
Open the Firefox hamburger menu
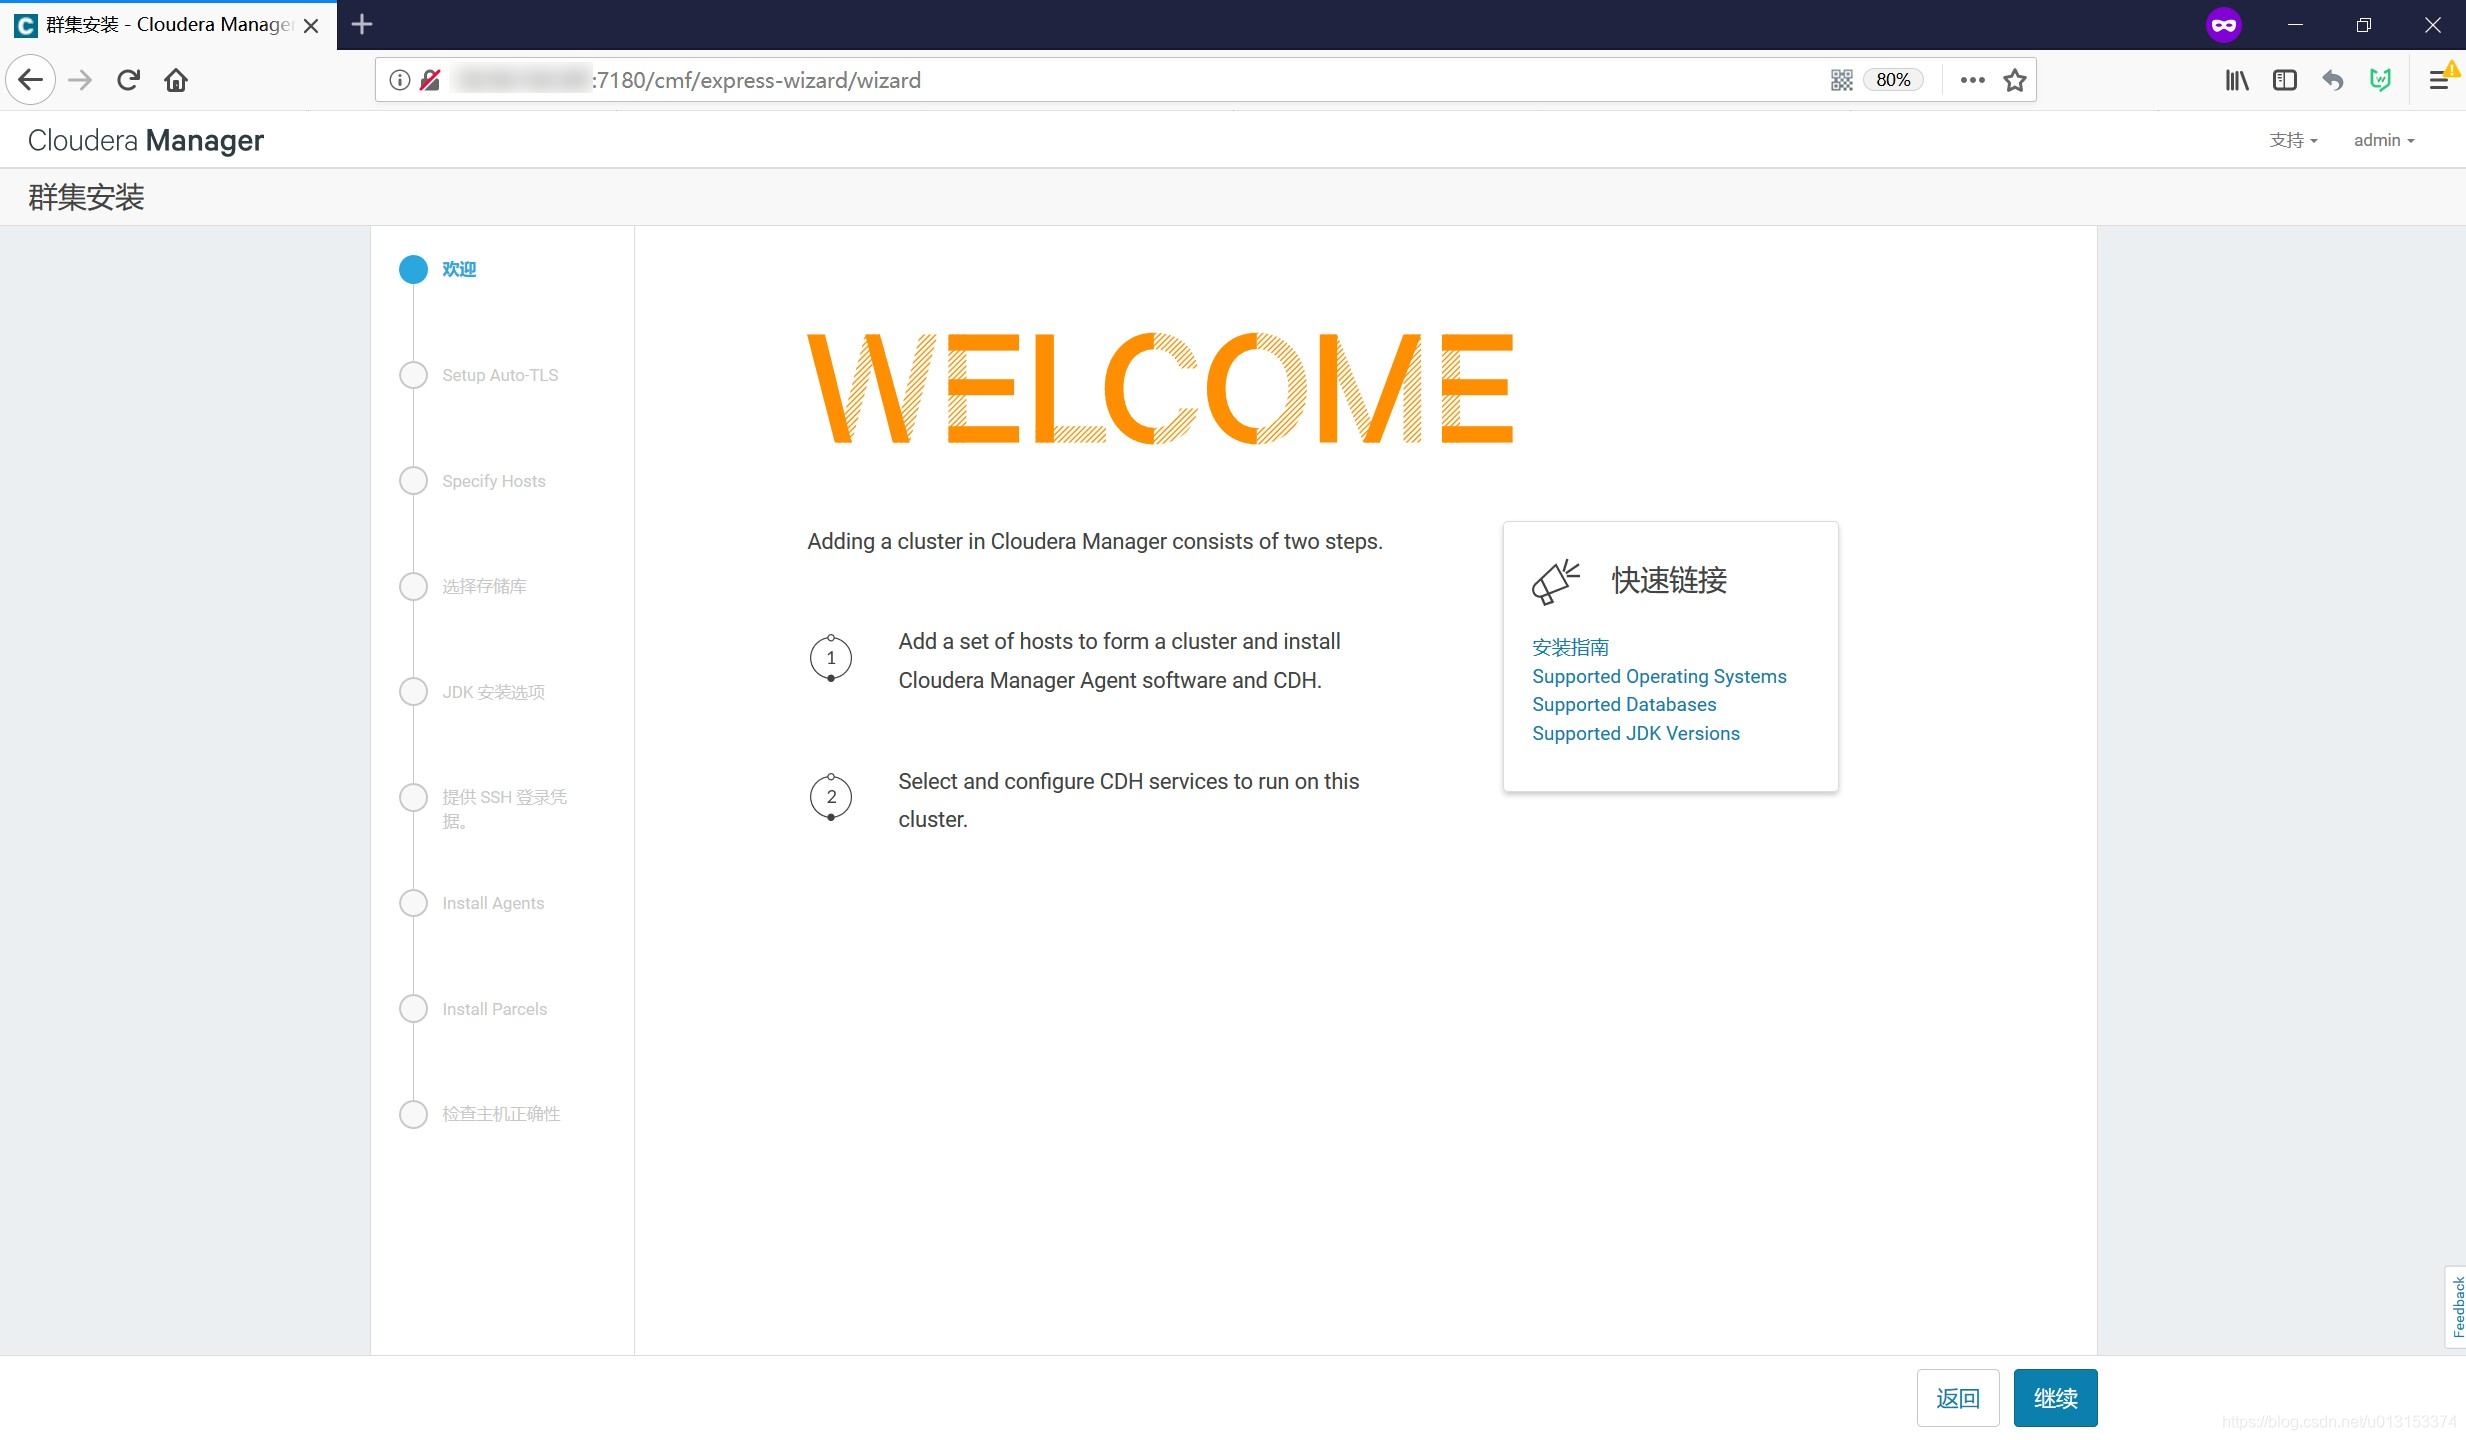[2439, 80]
